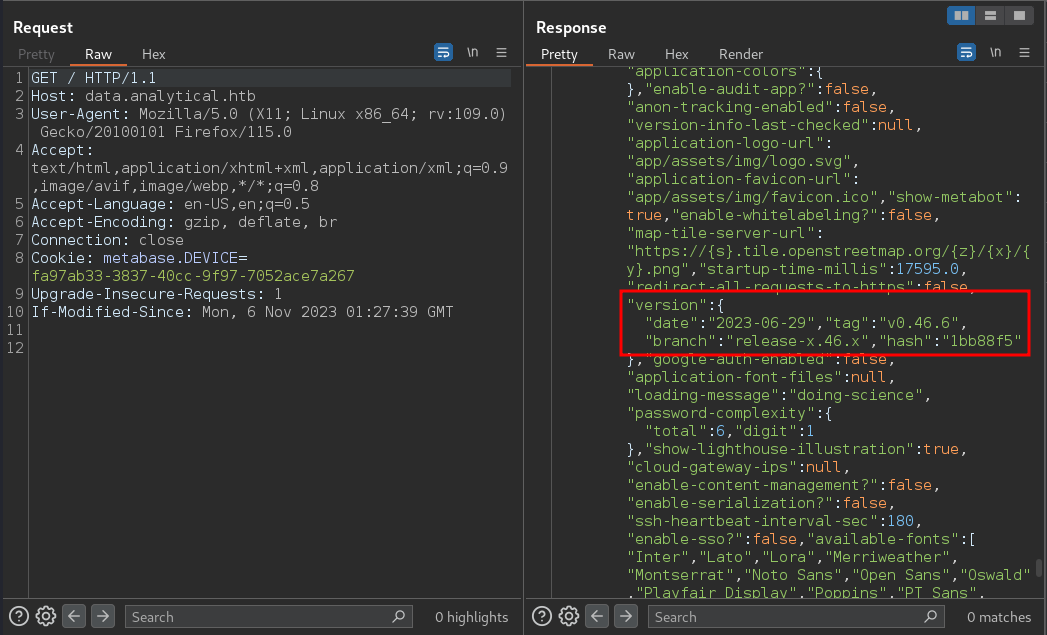Switch Response view to Render tab
The image size is (1047, 635).
741,55
